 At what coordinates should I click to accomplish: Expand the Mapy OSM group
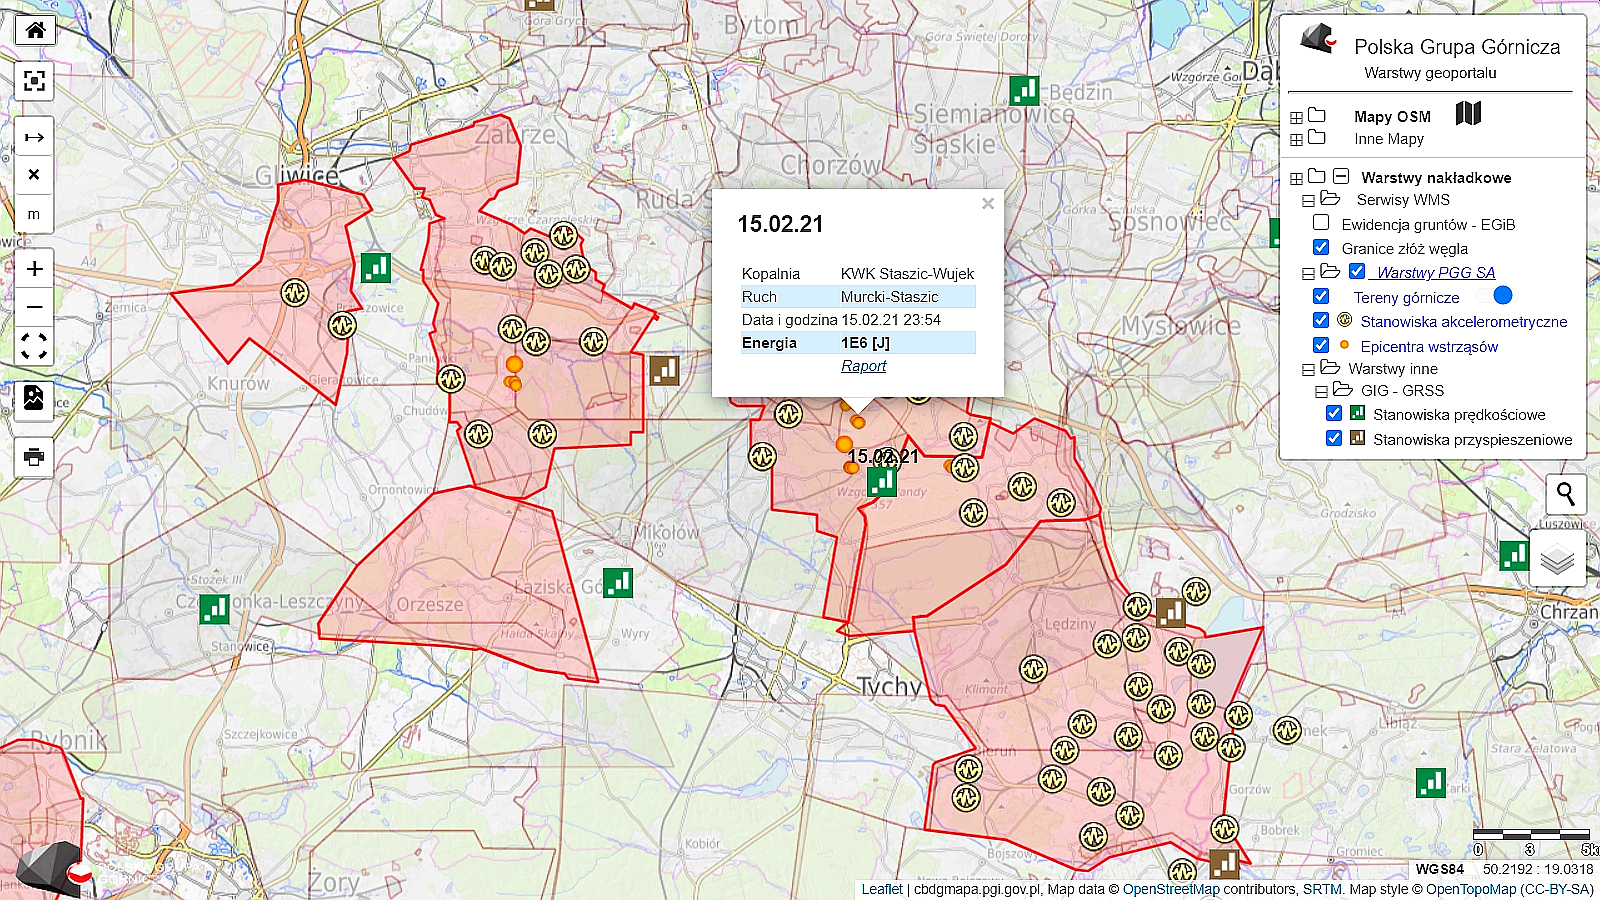tap(1296, 117)
